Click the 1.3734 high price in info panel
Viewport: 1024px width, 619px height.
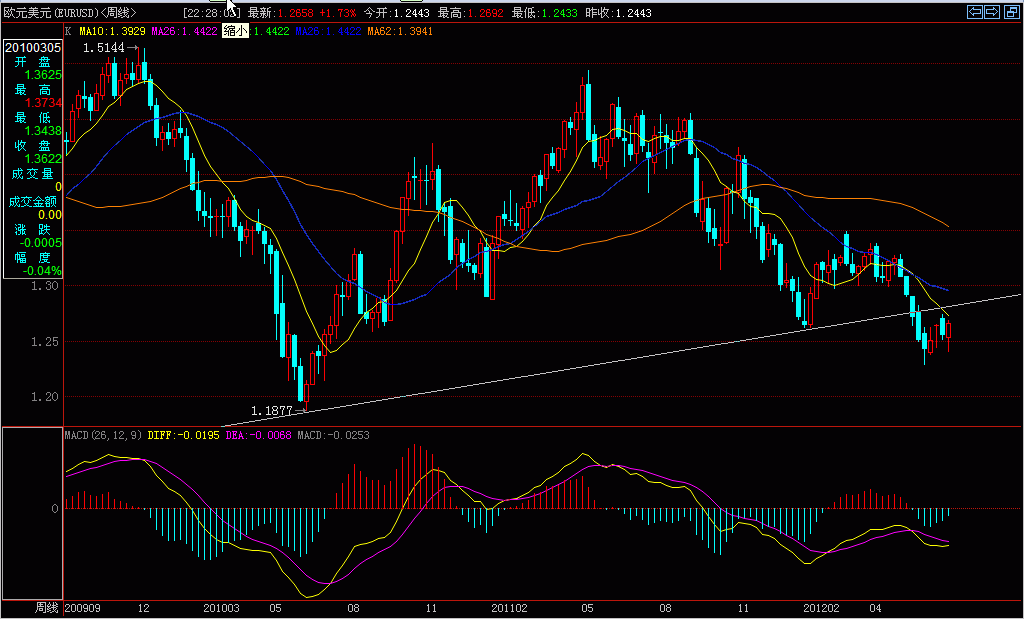(43, 103)
